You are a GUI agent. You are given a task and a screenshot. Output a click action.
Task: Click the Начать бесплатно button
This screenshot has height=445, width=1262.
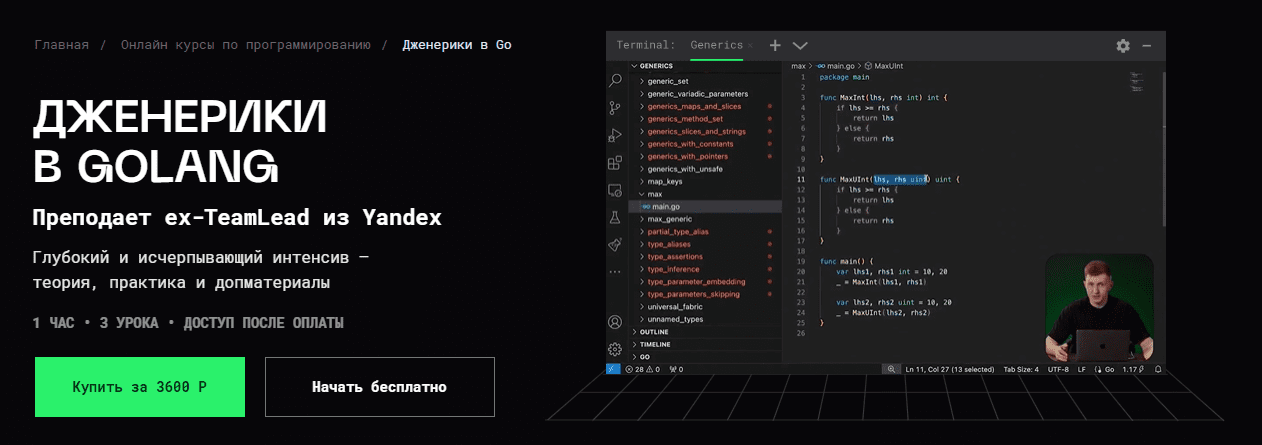[379, 387]
